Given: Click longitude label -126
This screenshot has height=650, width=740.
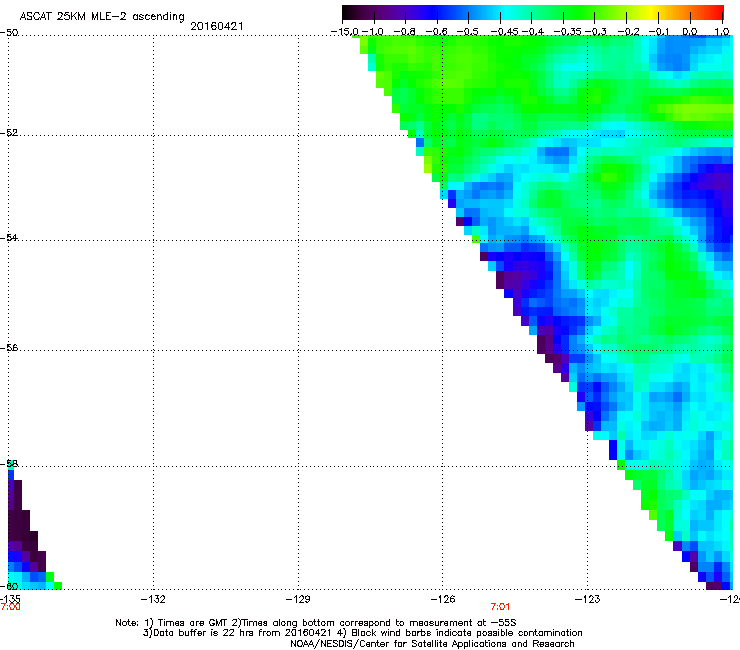Looking at the screenshot, I should (x=443, y=599).
